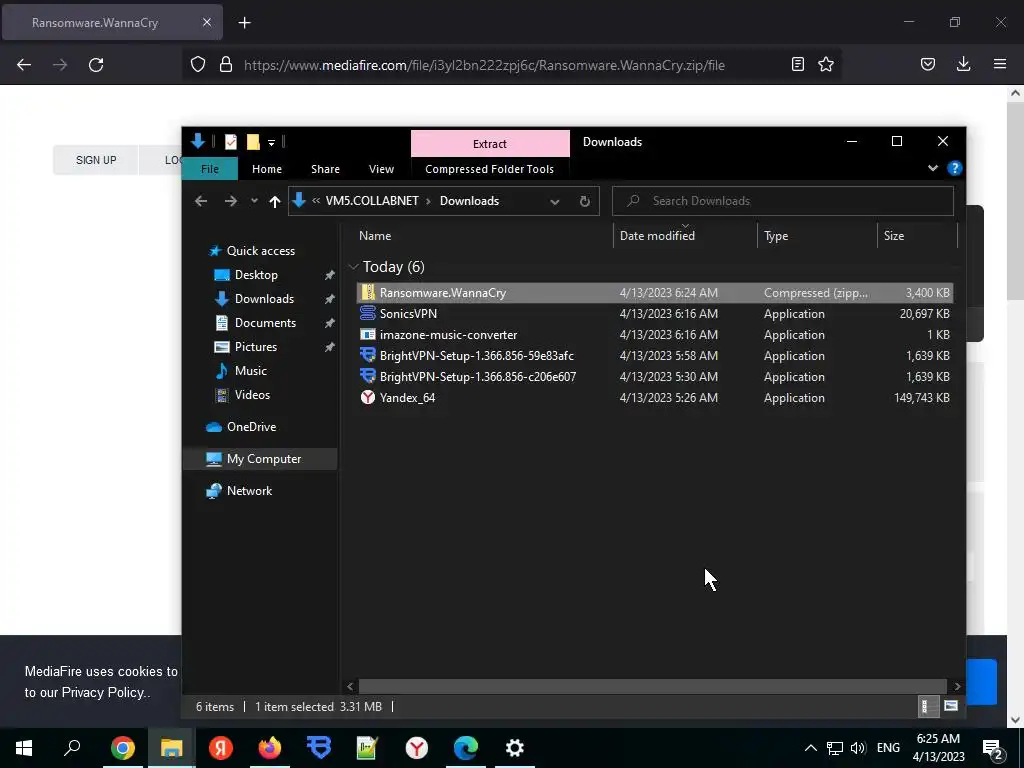The image size is (1024, 768).
Task: Collapse the Today (6) group
Action: tap(354, 266)
